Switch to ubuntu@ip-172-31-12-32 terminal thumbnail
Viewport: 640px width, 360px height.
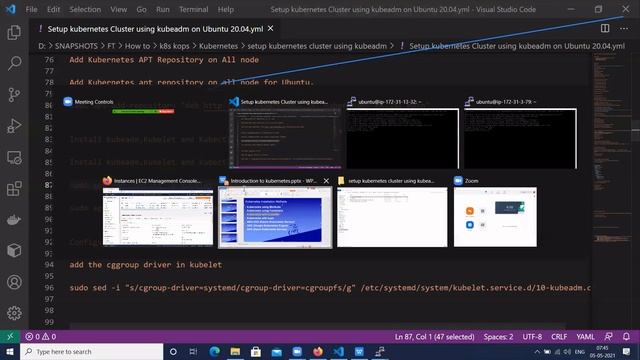(402, 139)
